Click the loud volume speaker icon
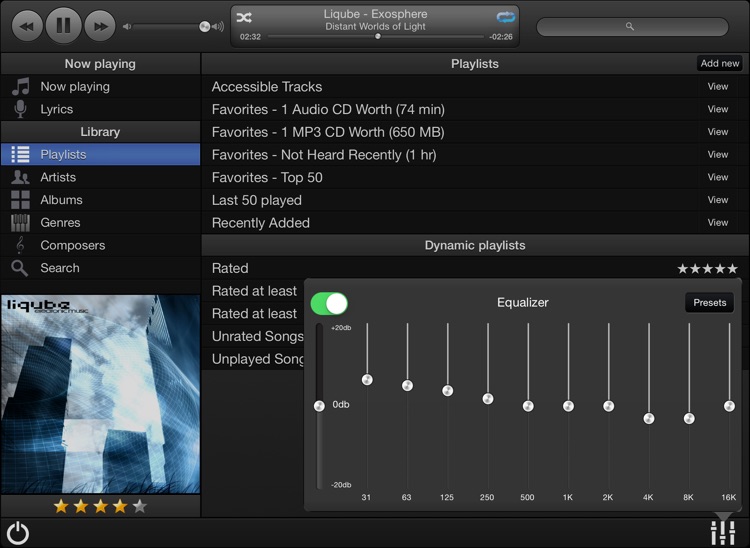Screen dimensions: 750x548 pos(218,27)
